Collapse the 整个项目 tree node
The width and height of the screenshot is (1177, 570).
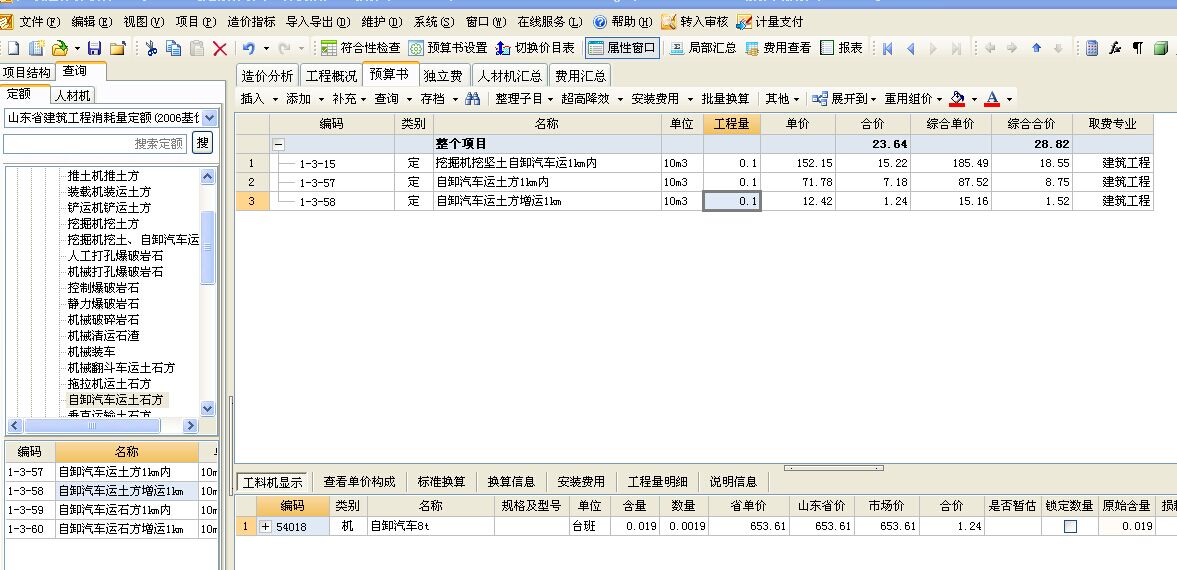[x=278, y=144]
